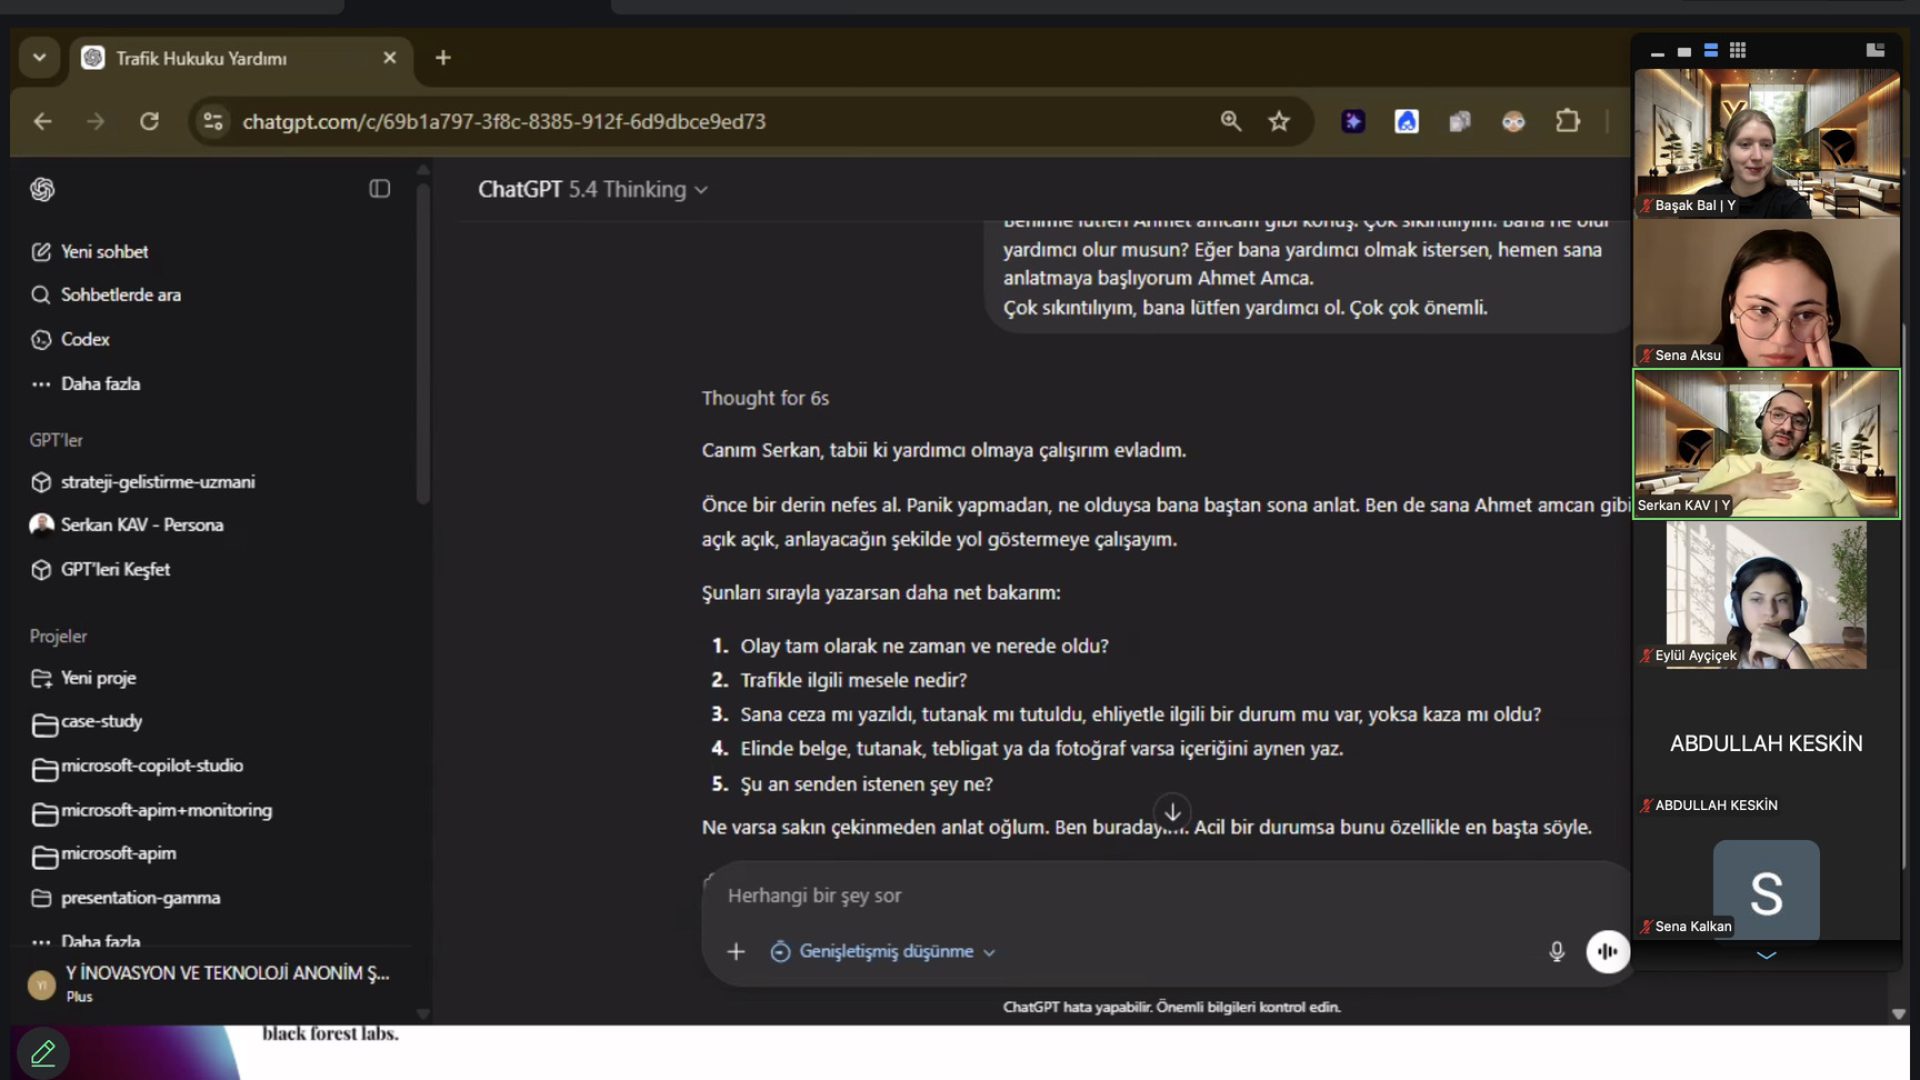Open the Serkan KAV - Persona GPT

point(141,524)
